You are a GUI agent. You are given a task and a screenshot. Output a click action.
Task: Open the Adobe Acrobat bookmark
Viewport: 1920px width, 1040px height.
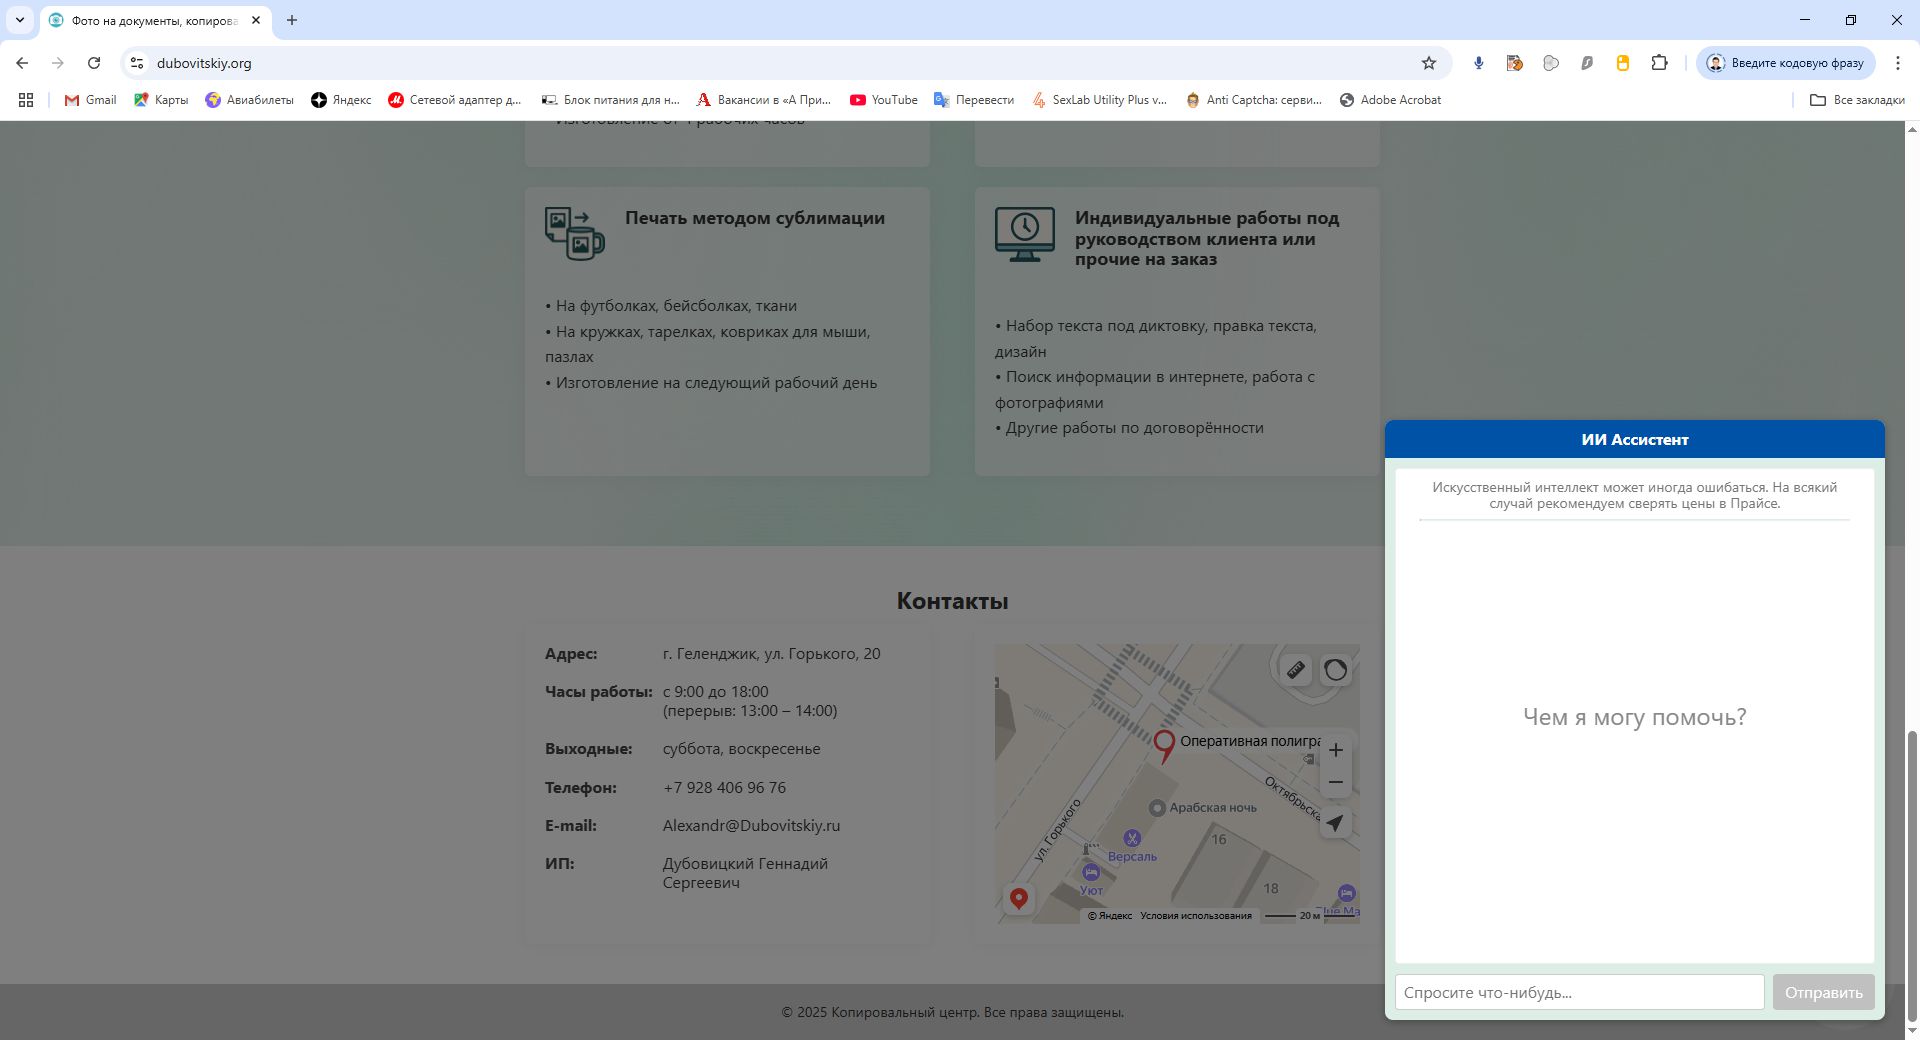(x=1391, y=100)
